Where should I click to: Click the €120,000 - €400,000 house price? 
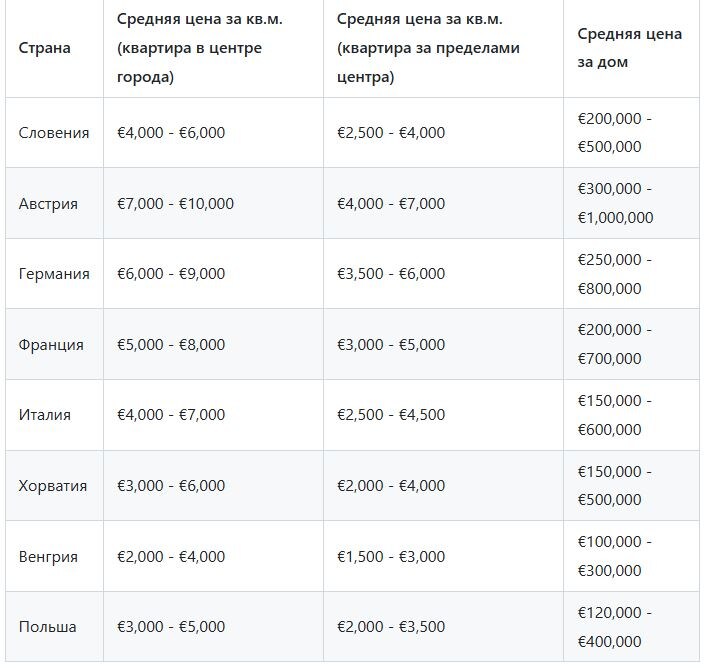[x=614, y=627]
